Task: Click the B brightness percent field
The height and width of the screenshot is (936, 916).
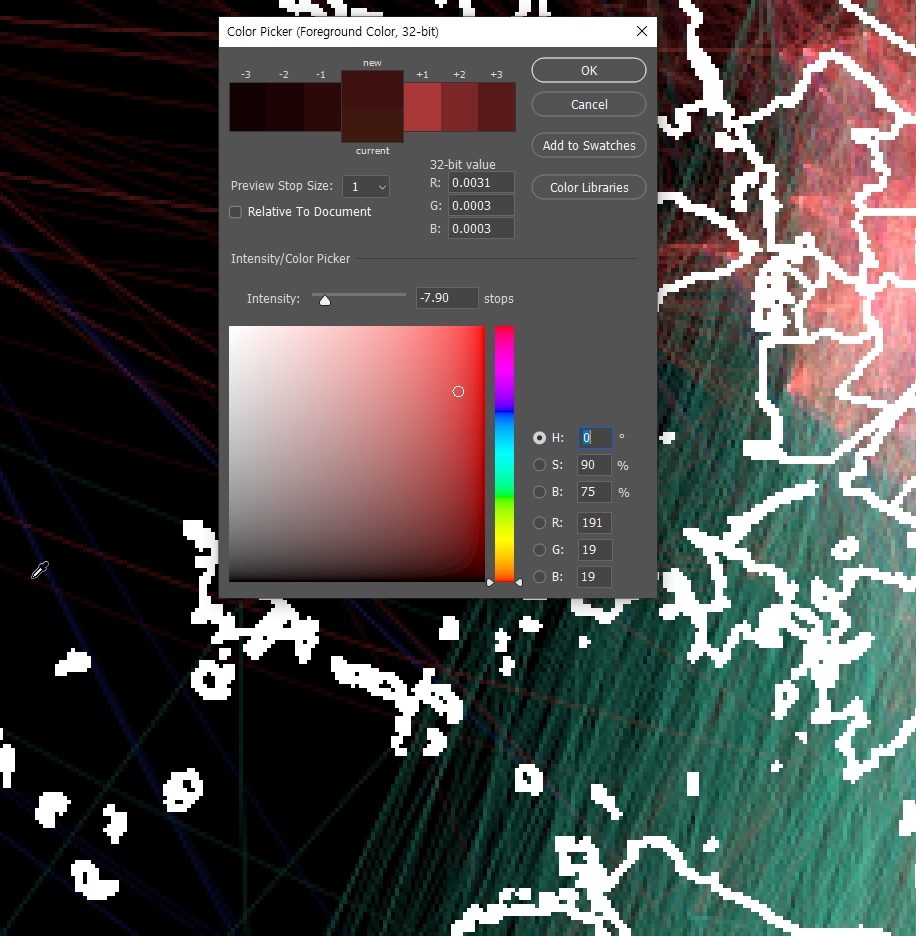Action: click(x=594, y=492)
